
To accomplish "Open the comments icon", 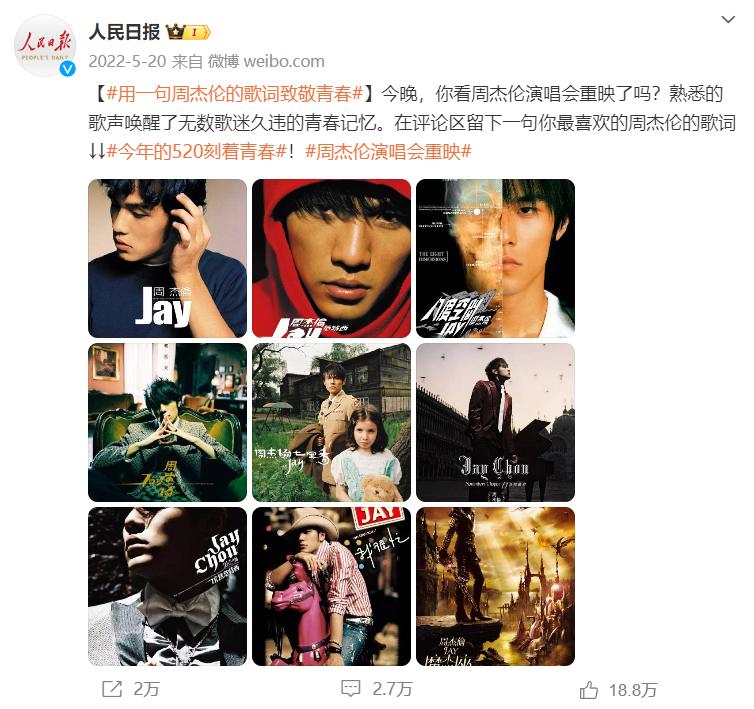I will tap(350, 689).
